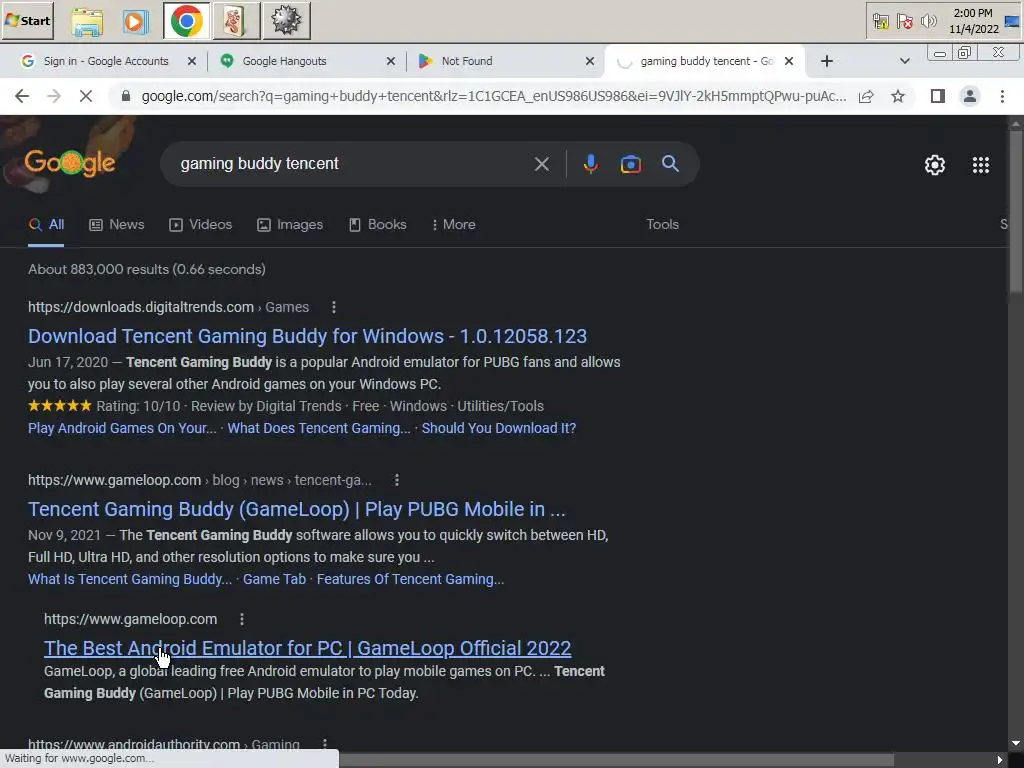Open Download Tencent Gaming Buddy for Windows link
The image size is (1024, 768).
[x=308, y=336]
